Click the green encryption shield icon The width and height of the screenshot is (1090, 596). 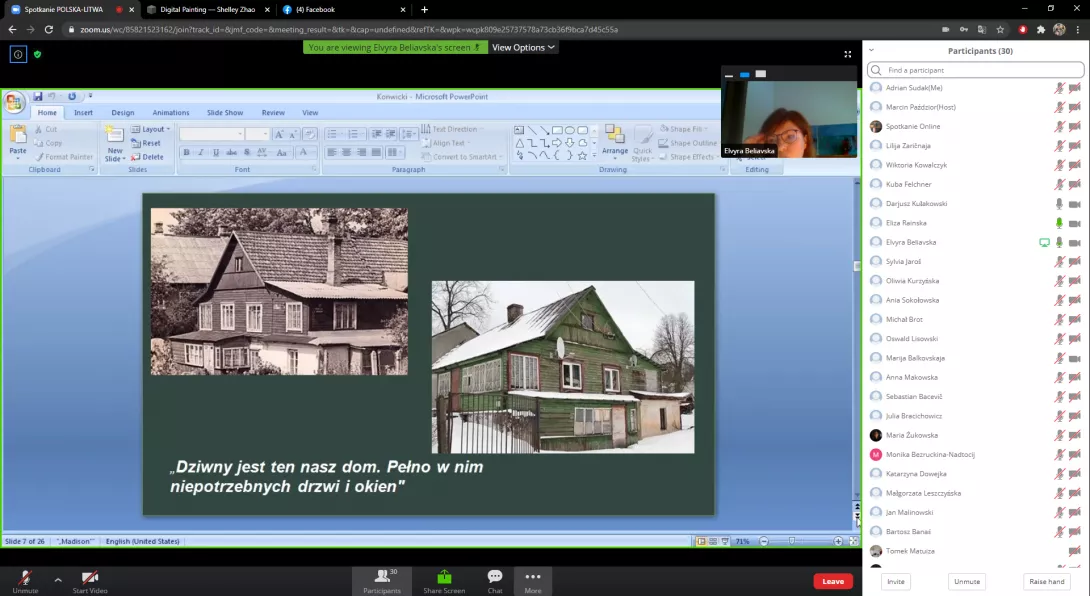(x=38, y=54)
